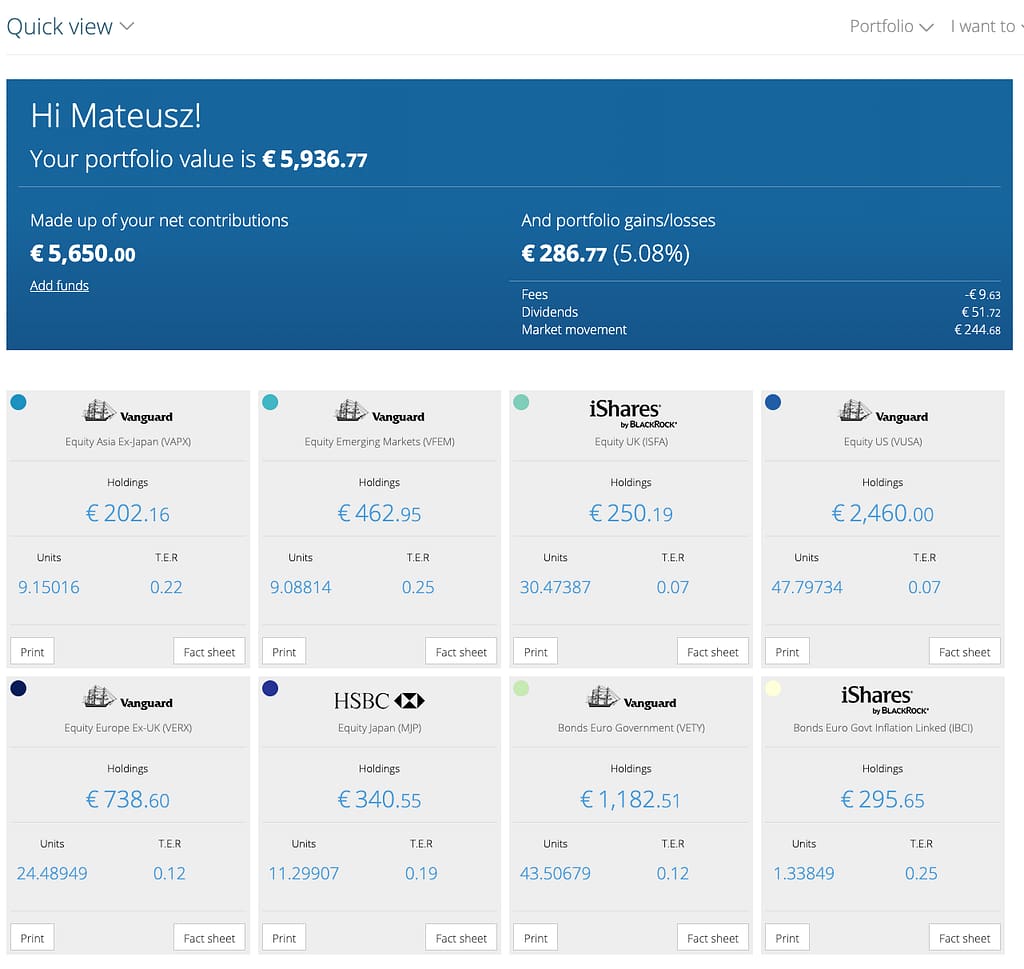Image resolution: width=1024 pixels, height=969 pixels.
Task: Click T.E.R value 0.22
Action: pos(167,587)
